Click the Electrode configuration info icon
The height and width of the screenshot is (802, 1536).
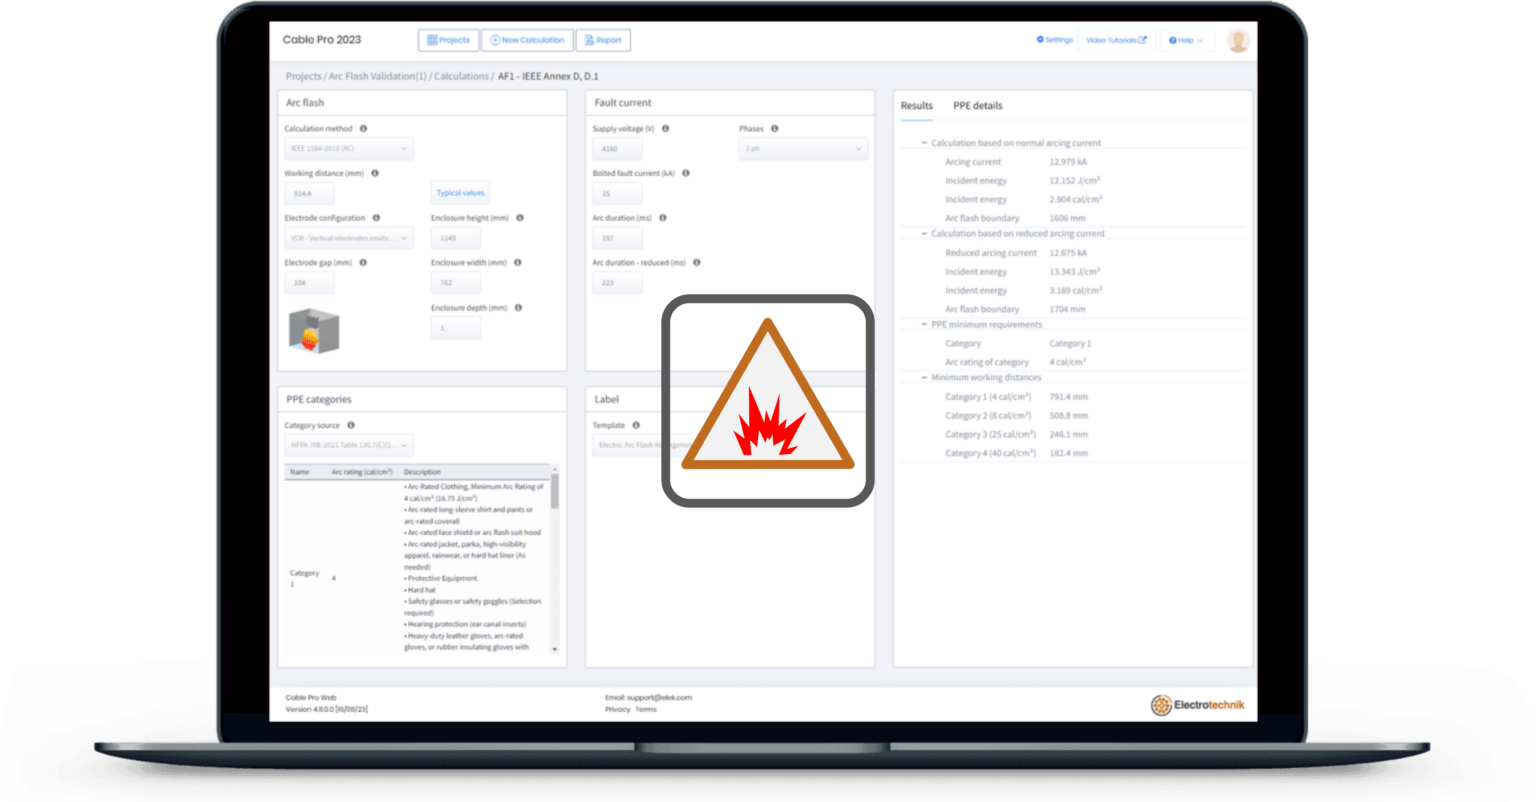378,218
